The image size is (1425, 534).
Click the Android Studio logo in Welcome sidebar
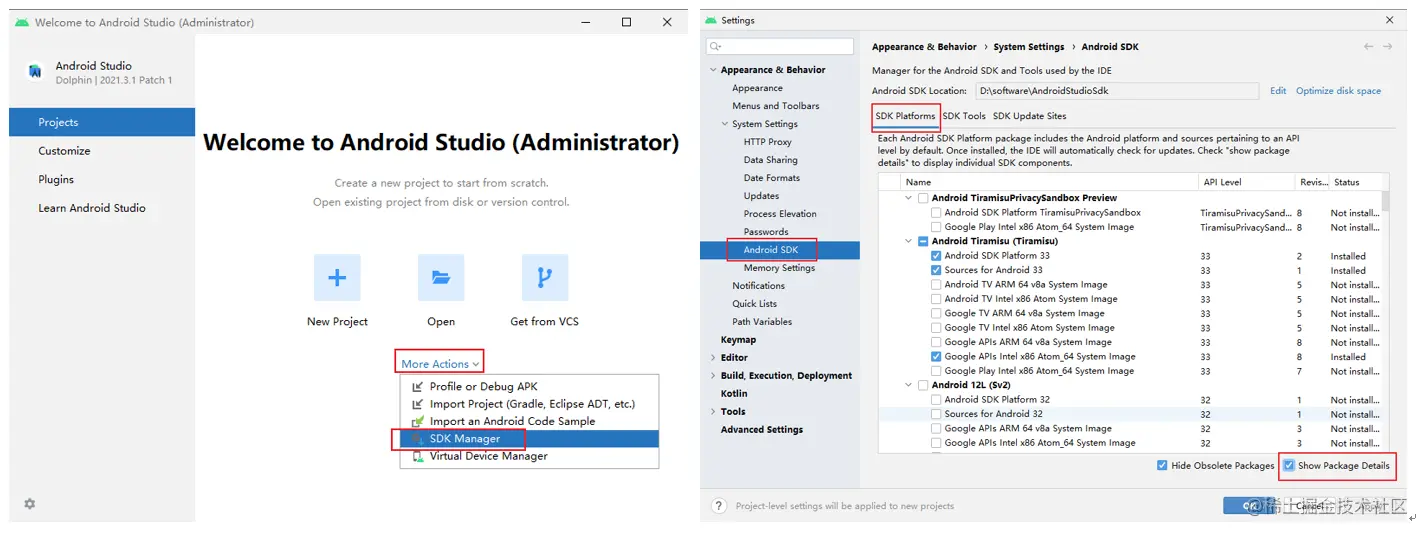coord(35,72)
